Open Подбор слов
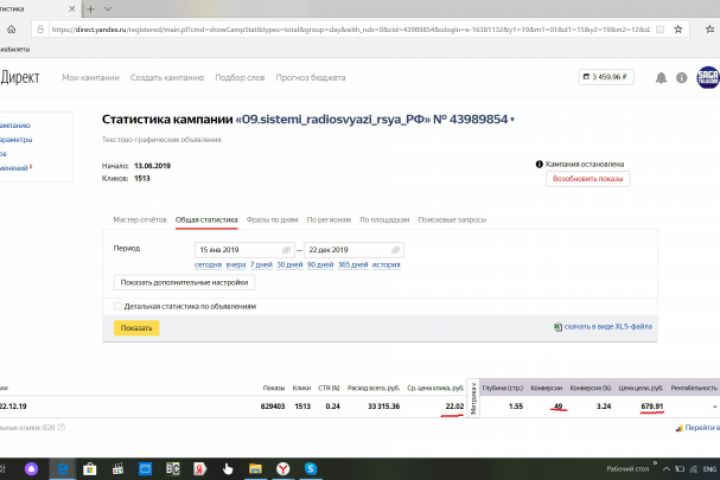 (240, 78)
